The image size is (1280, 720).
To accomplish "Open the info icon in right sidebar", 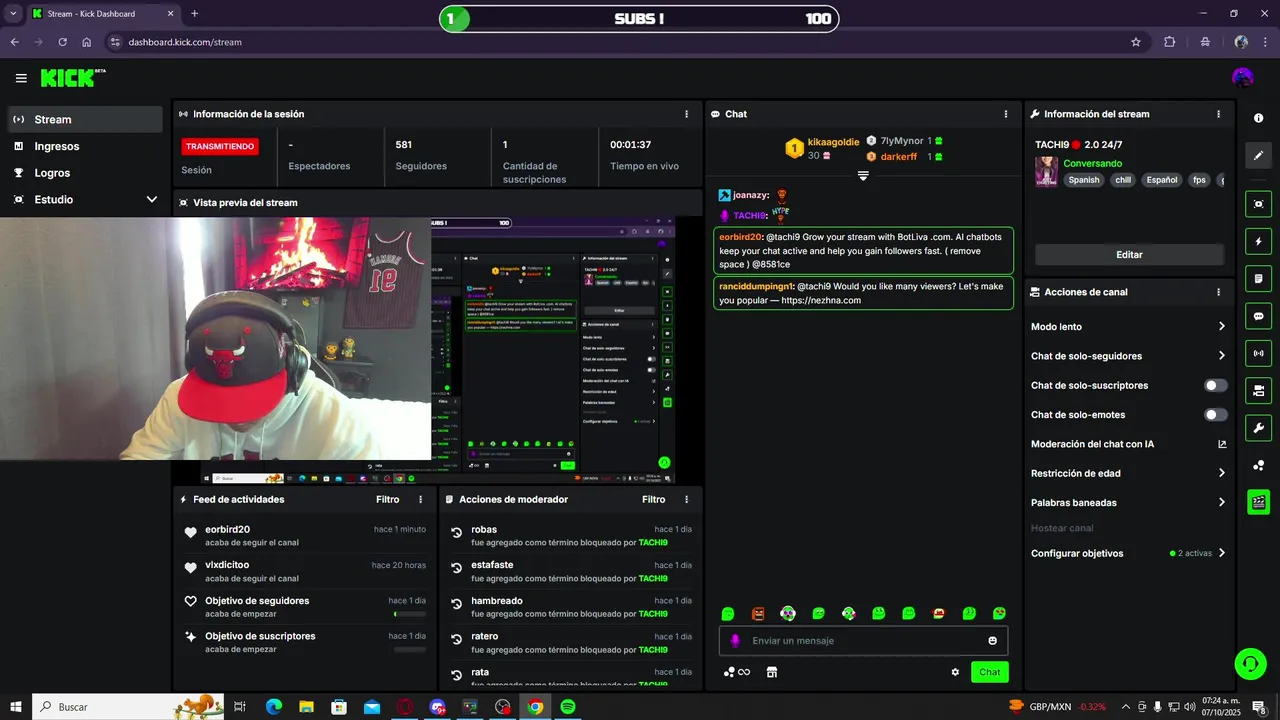I will click(x=1258, y=118).
